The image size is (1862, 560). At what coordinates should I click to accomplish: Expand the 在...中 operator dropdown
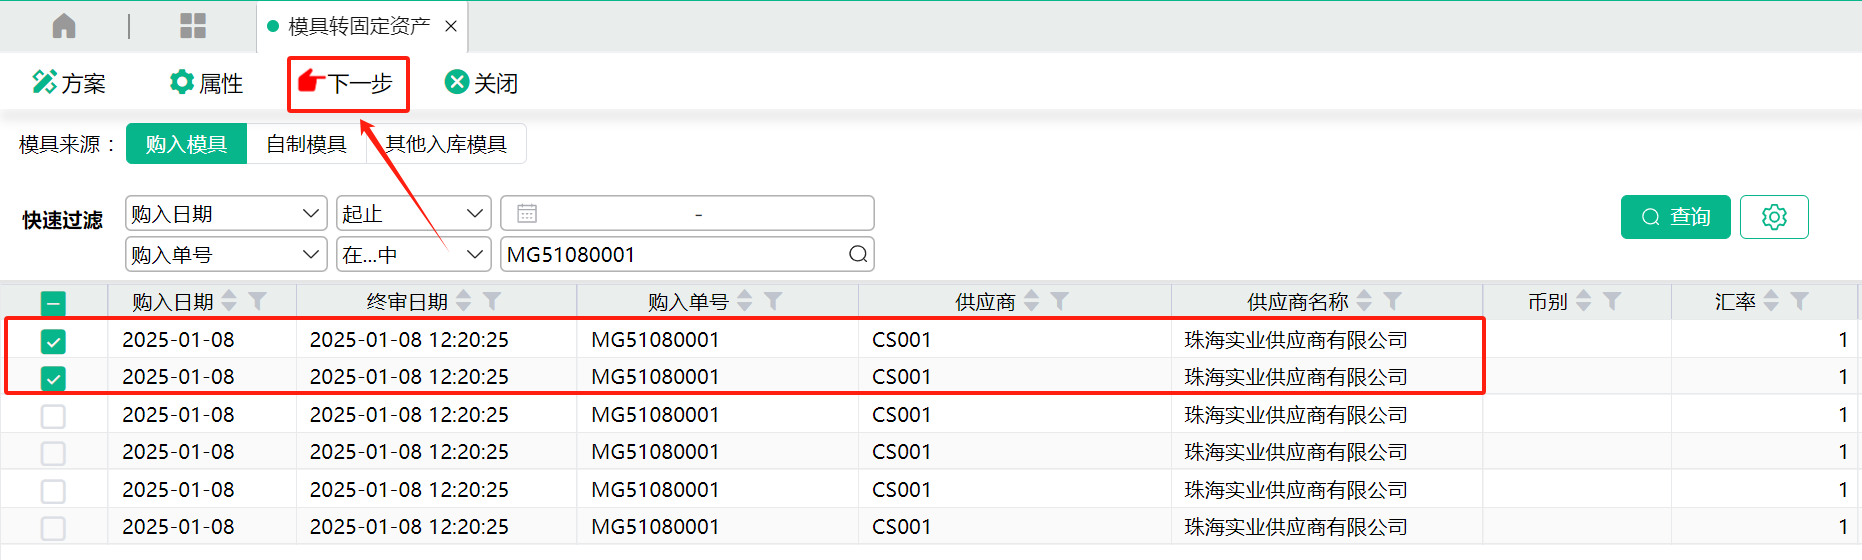474,254
